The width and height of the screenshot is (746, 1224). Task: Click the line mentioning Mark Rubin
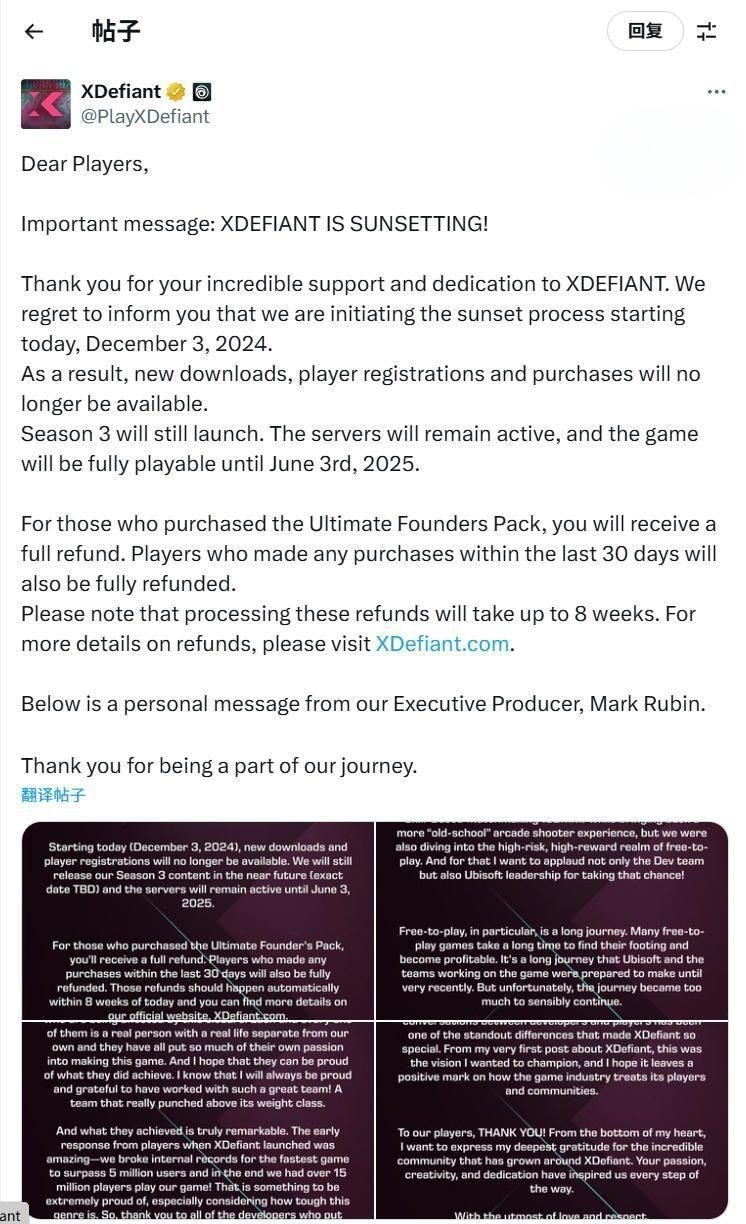click(363, 703)
